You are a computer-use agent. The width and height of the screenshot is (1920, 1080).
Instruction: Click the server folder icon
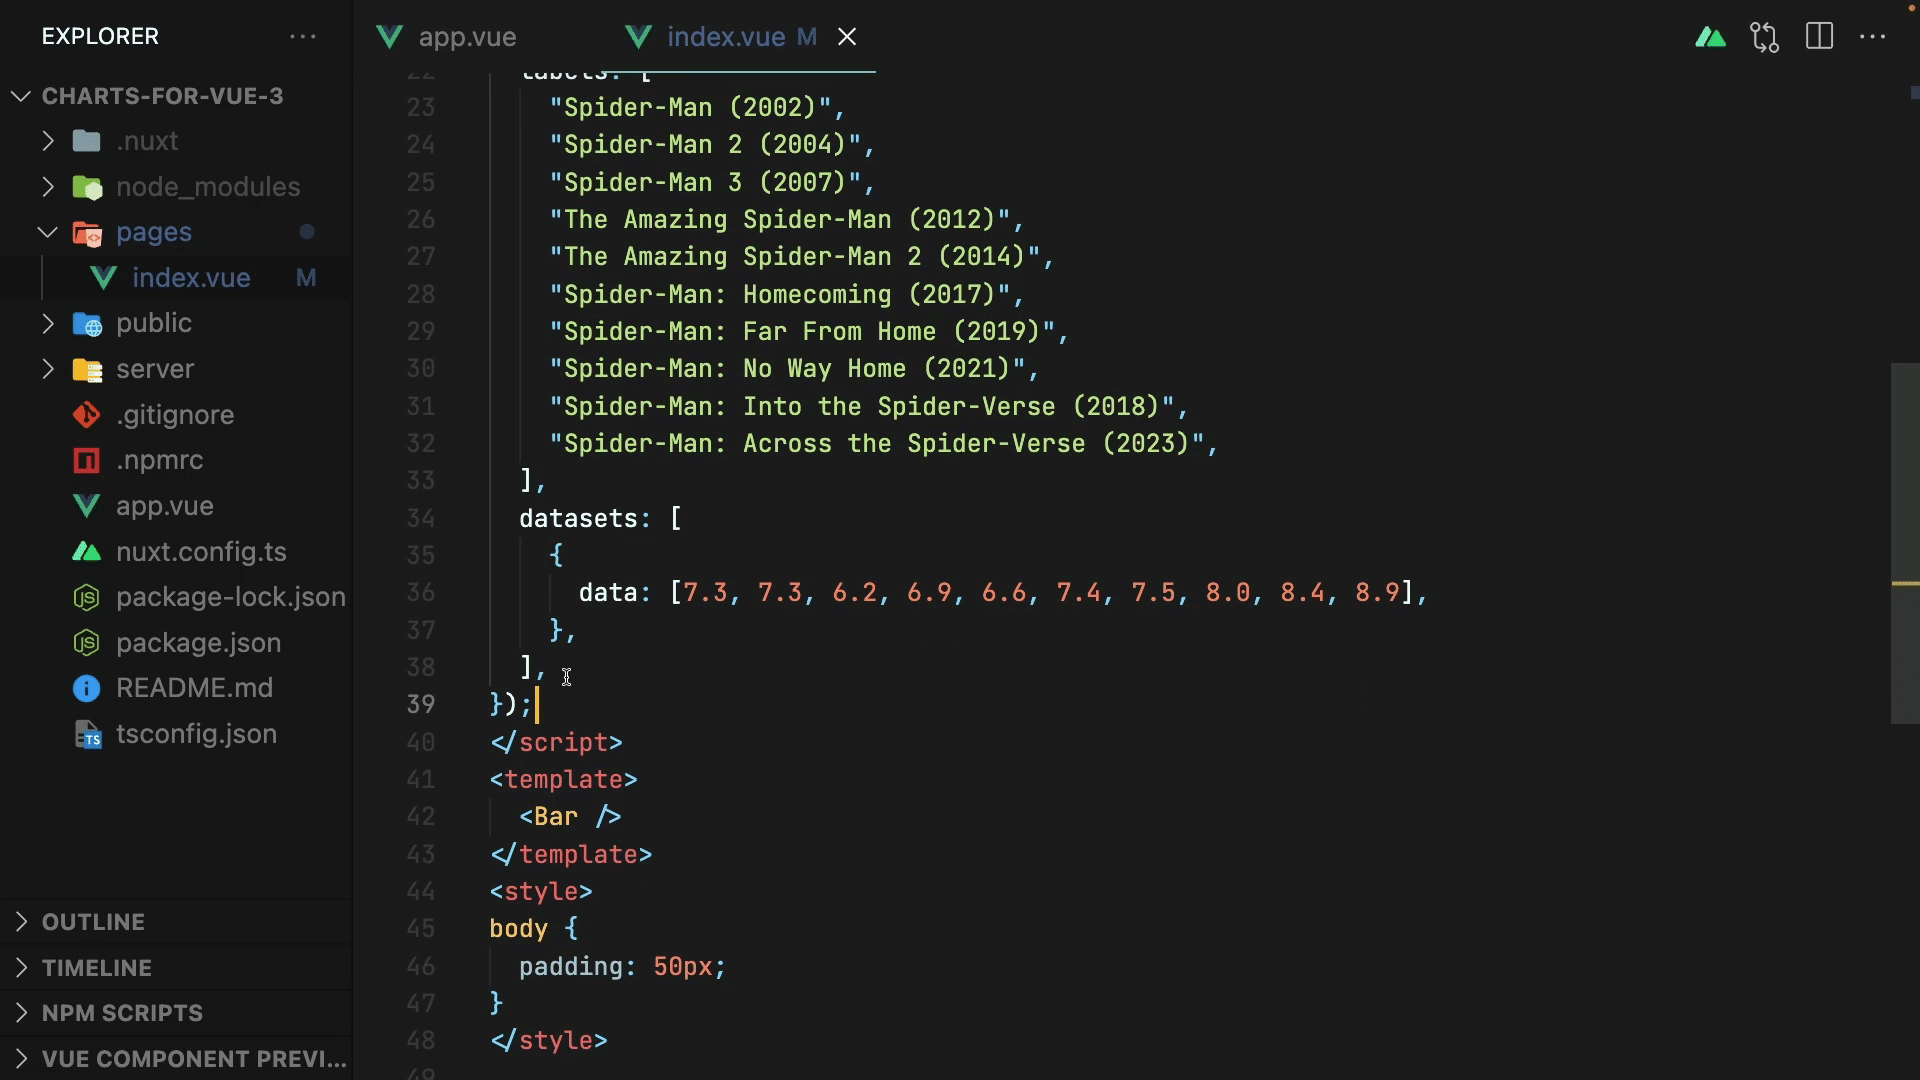pos(87,370)
